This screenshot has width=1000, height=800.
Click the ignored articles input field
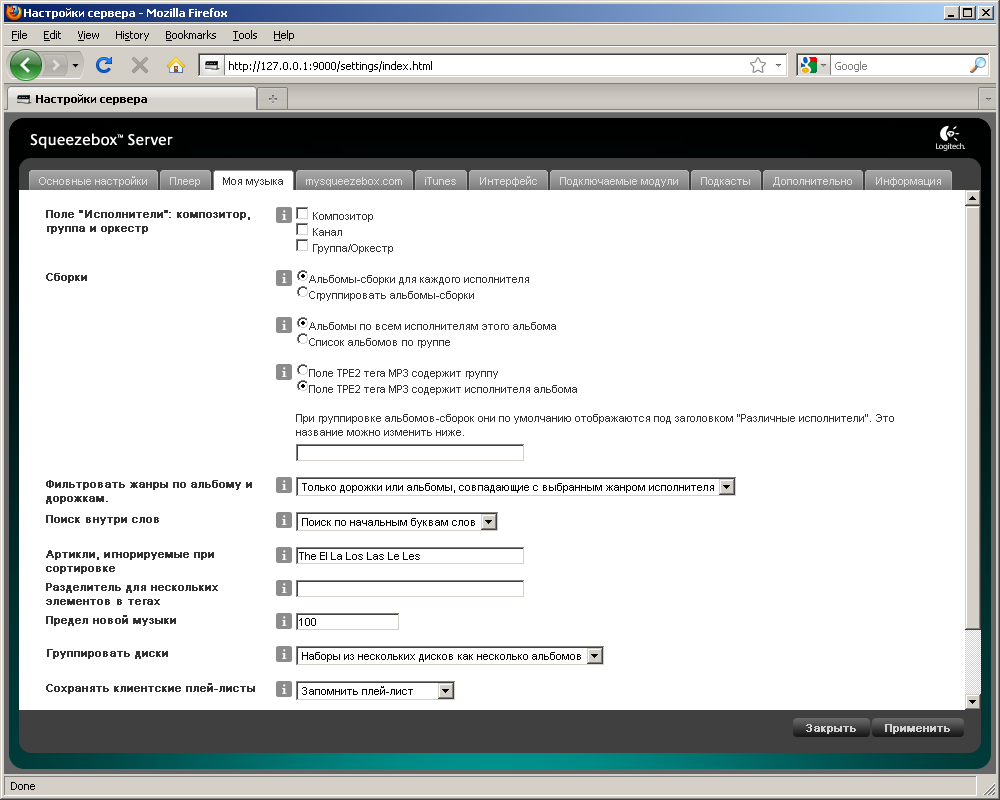click(410, 556)
